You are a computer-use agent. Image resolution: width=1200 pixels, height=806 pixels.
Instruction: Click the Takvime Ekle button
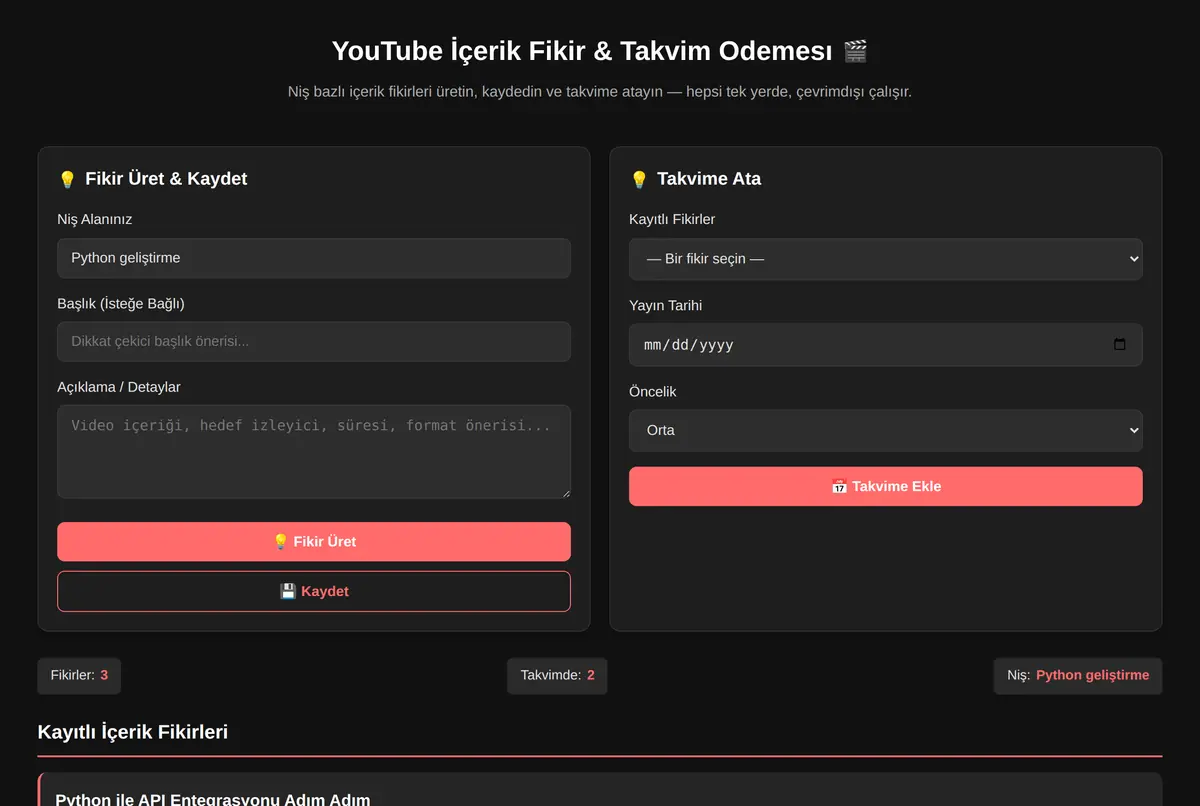(x=886, y=486)
